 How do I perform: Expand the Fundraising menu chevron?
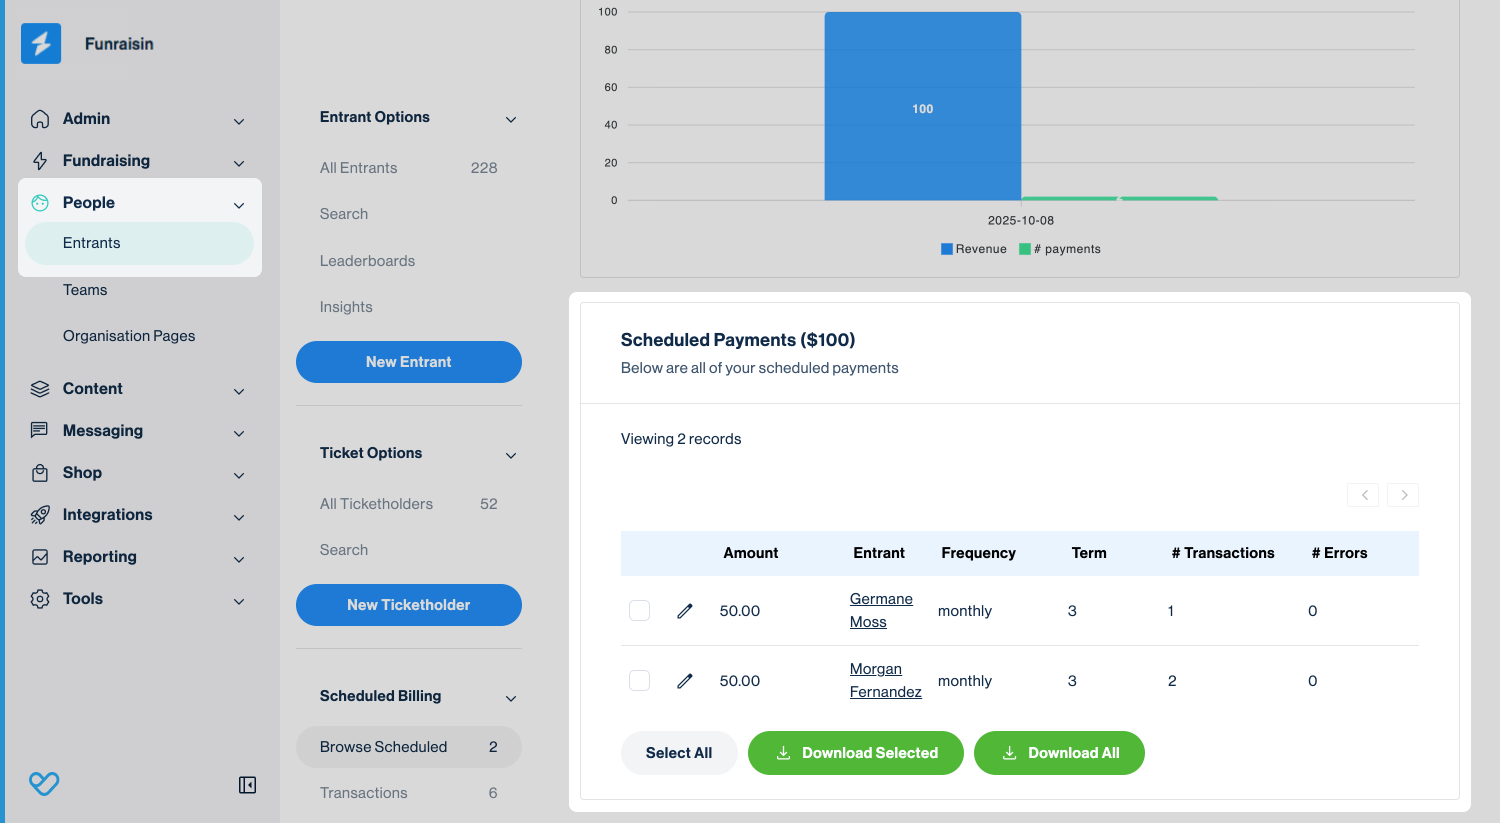[x=239, y=163]
